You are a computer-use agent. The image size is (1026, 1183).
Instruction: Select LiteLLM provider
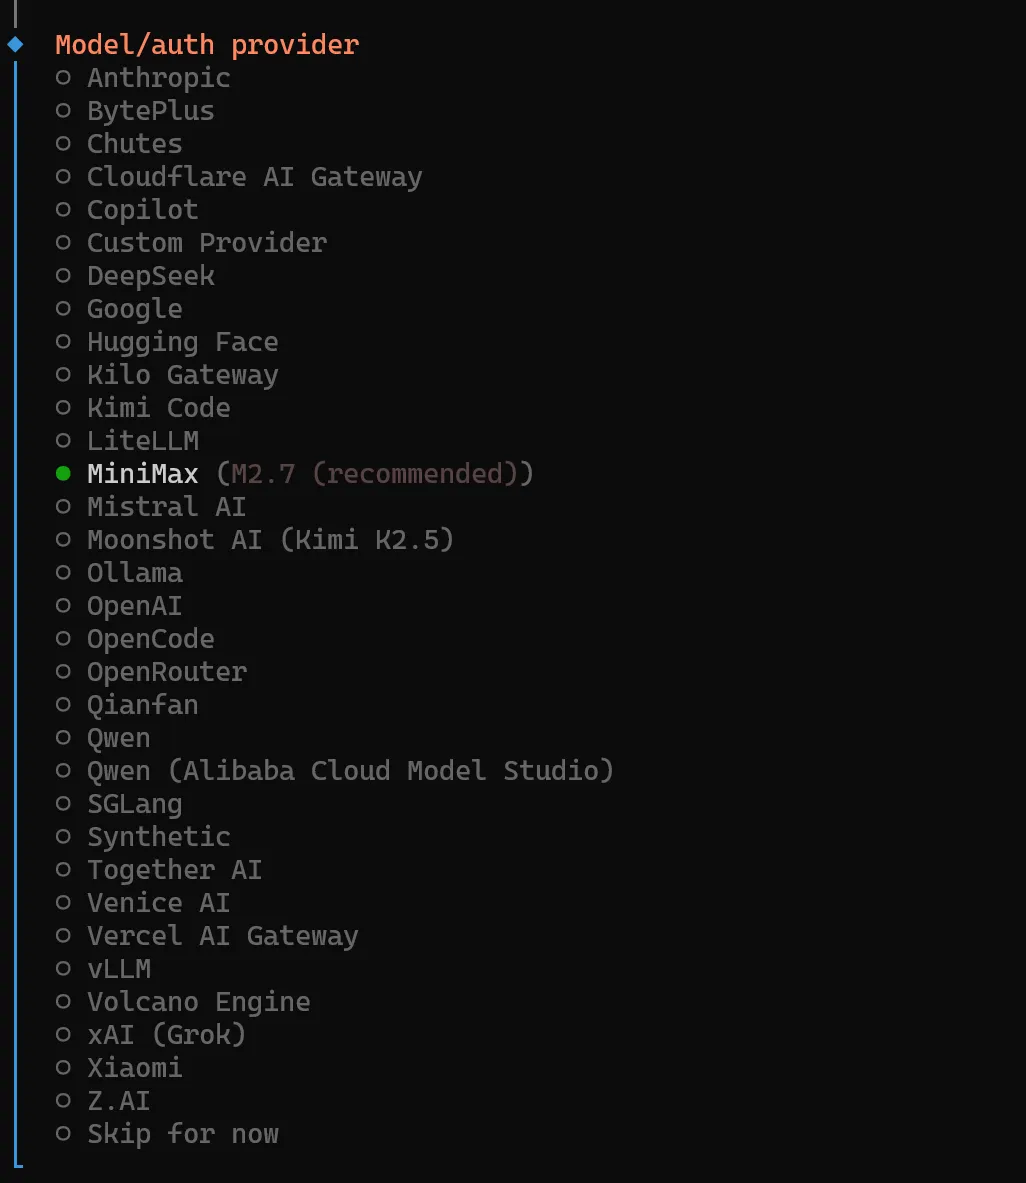pos(142,441)
